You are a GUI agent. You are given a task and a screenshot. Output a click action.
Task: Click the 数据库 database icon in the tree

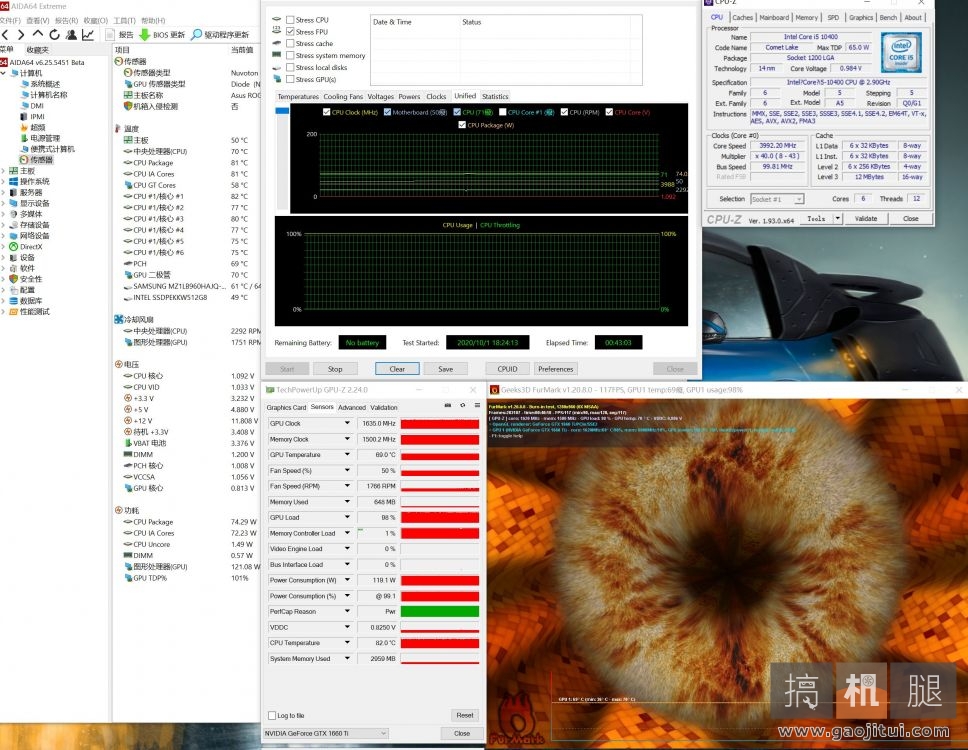pos(14,301)
